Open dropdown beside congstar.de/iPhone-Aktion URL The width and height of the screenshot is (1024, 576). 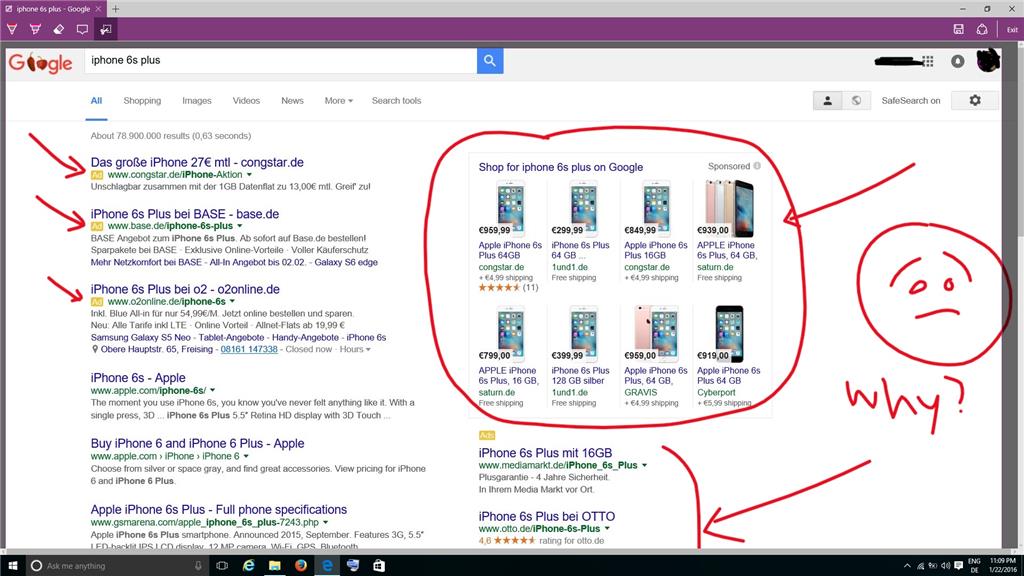[x=249, y=174]
